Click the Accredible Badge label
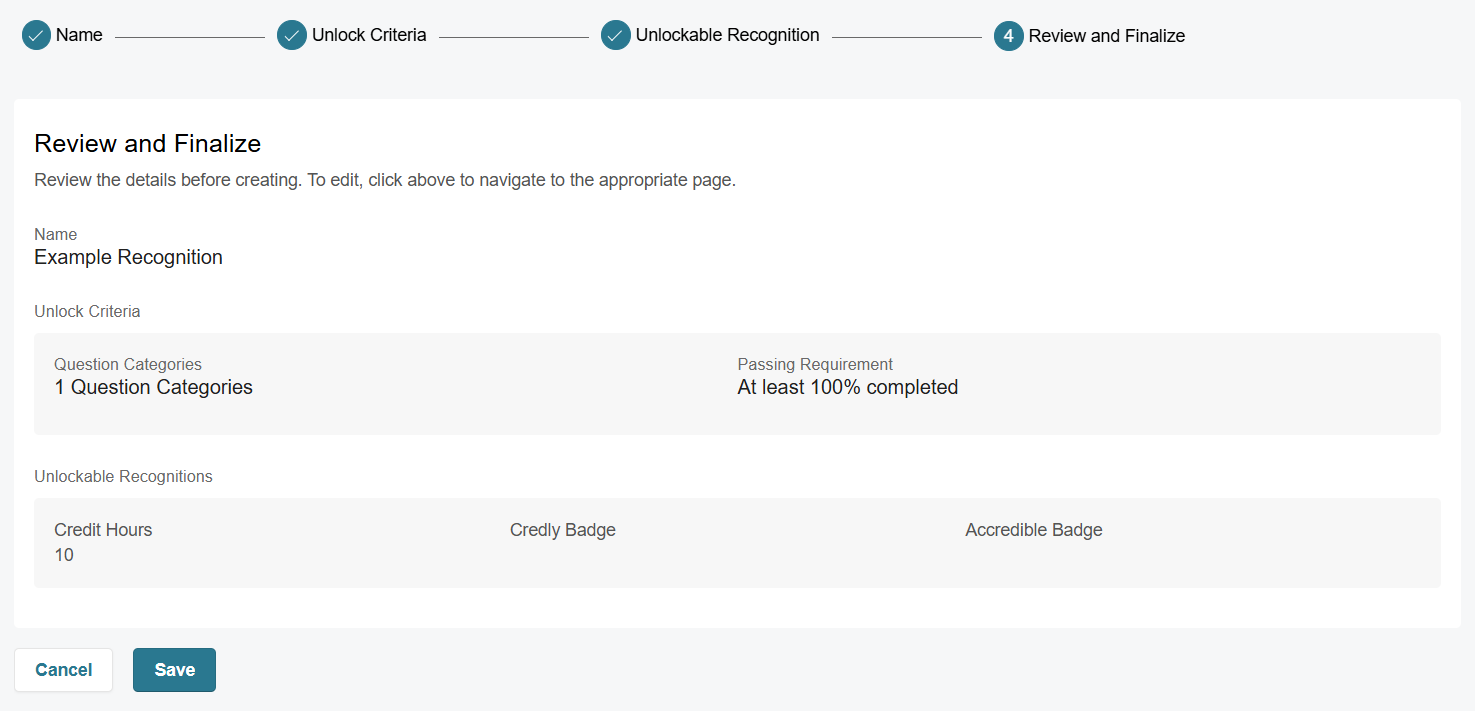The width and height of the screenshot is (1475, 711). [x=1033, y=530]
